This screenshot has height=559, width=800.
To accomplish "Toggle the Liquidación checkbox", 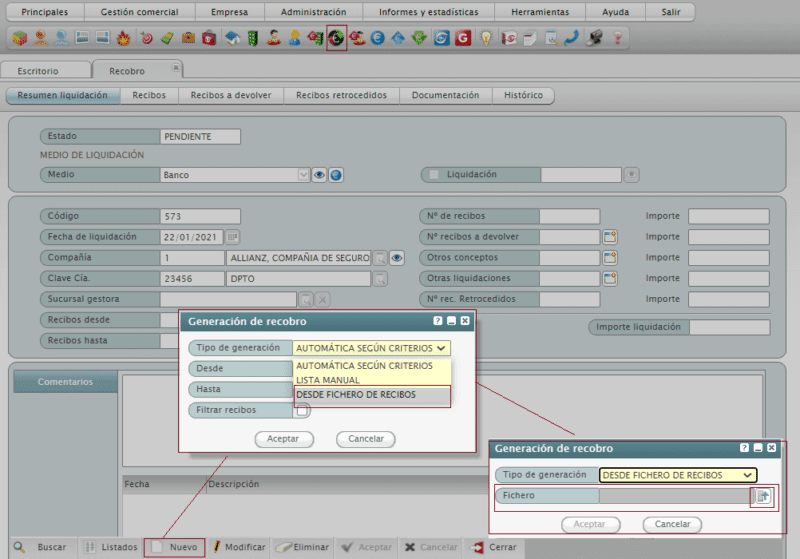I will pyautogui.click(x=434, y=174).
